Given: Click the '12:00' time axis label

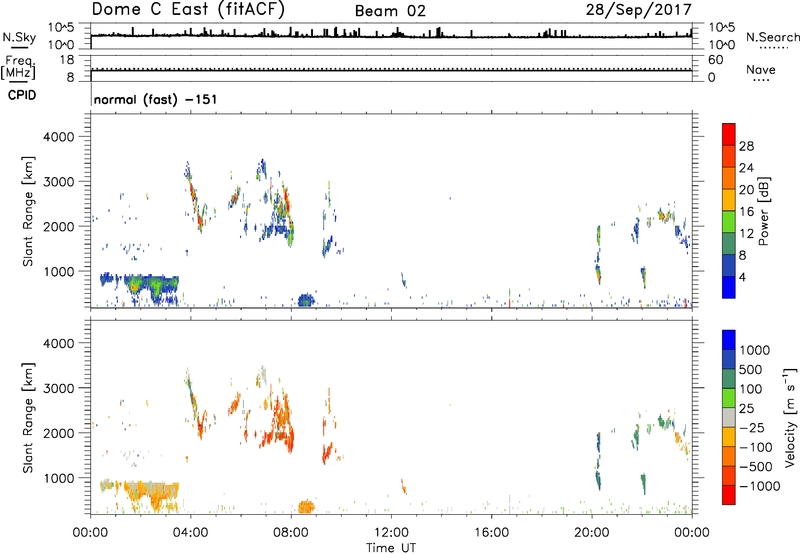Looking at the screenshot, I should click(391, 533).
